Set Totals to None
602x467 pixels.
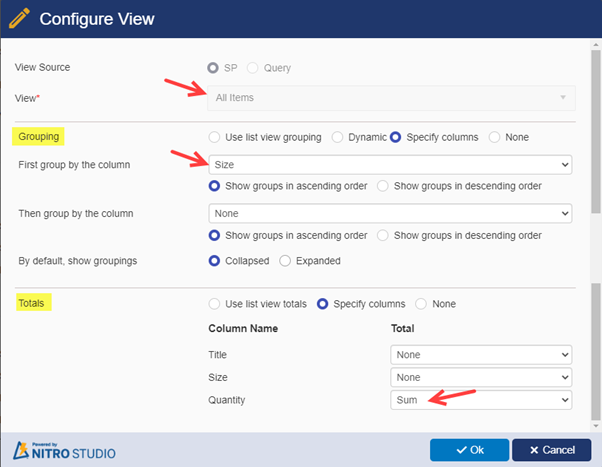[x=421, y=304]
